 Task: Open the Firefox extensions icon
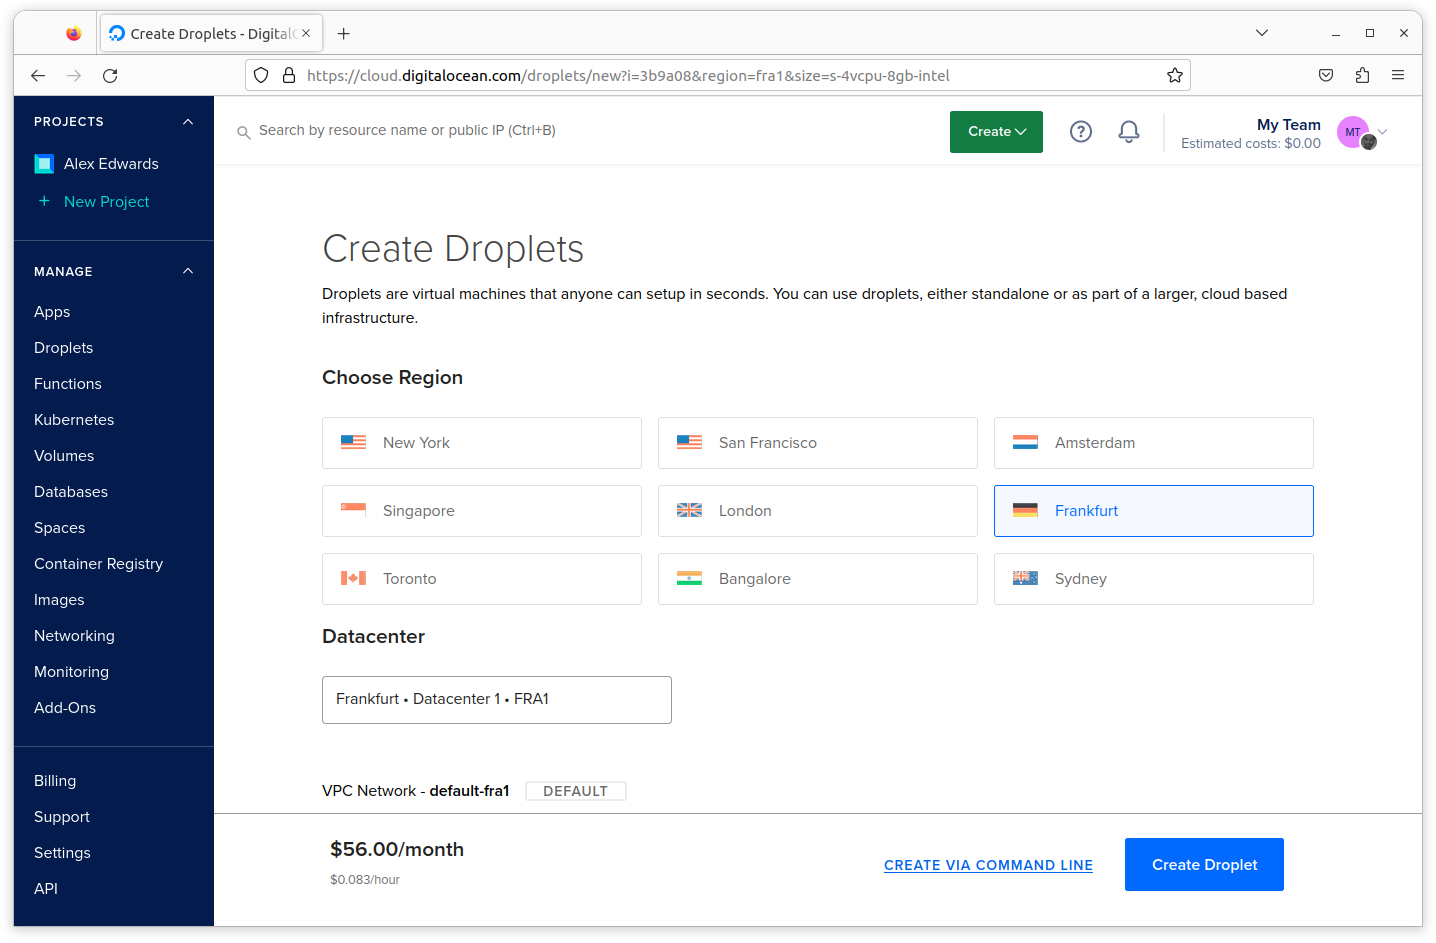coord(1362,76)
